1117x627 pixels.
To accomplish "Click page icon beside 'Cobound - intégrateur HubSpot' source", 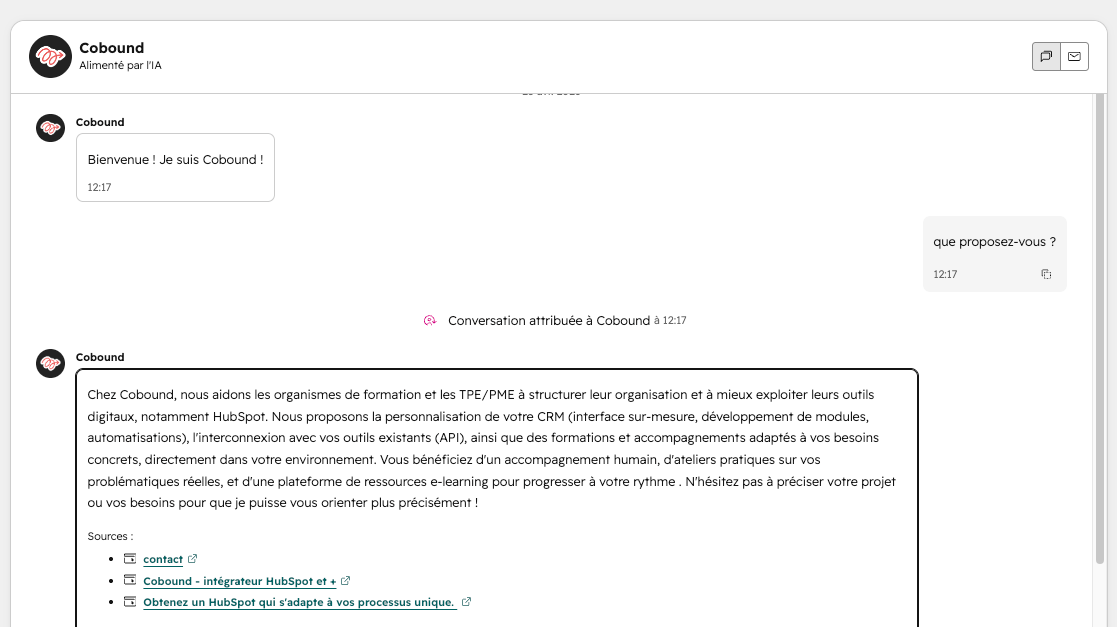I will pos(129,581).
